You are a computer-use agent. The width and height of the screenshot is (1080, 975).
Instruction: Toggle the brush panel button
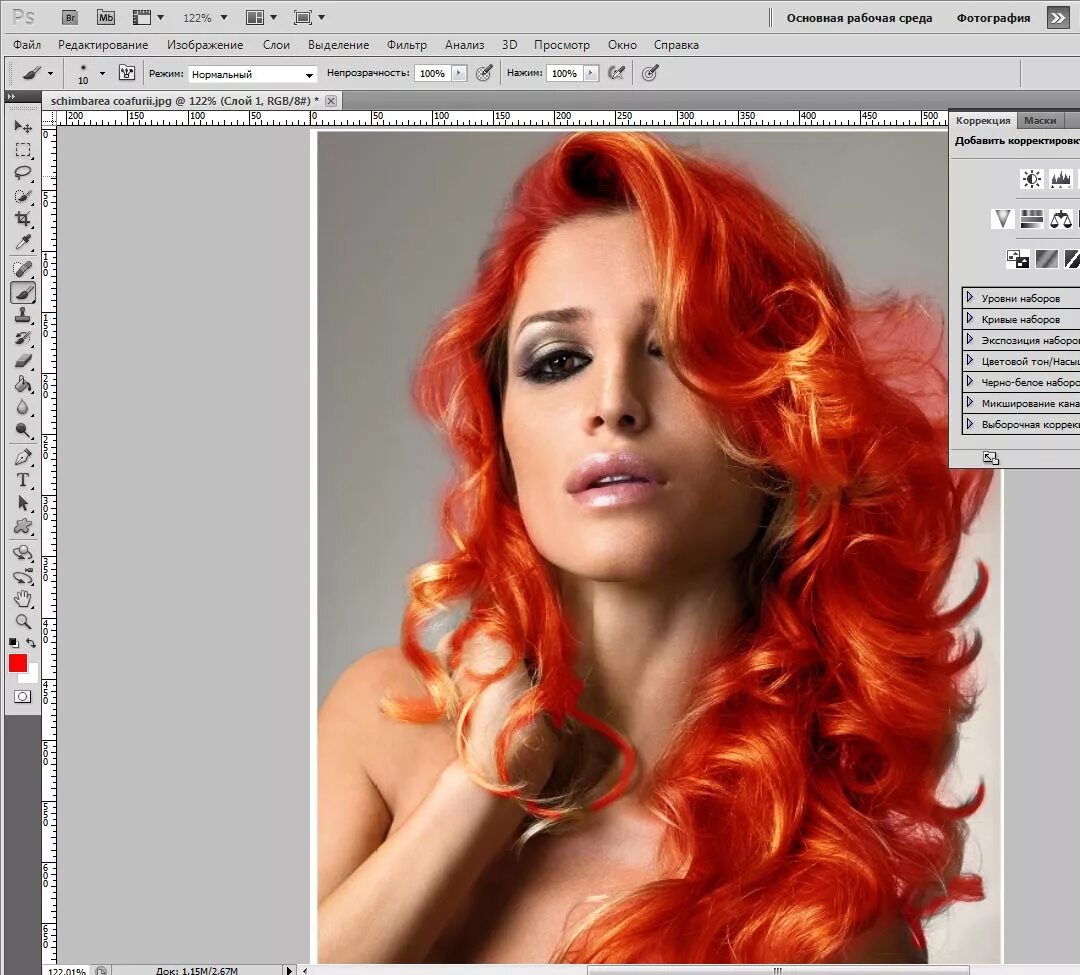click(x=127, y=72)
